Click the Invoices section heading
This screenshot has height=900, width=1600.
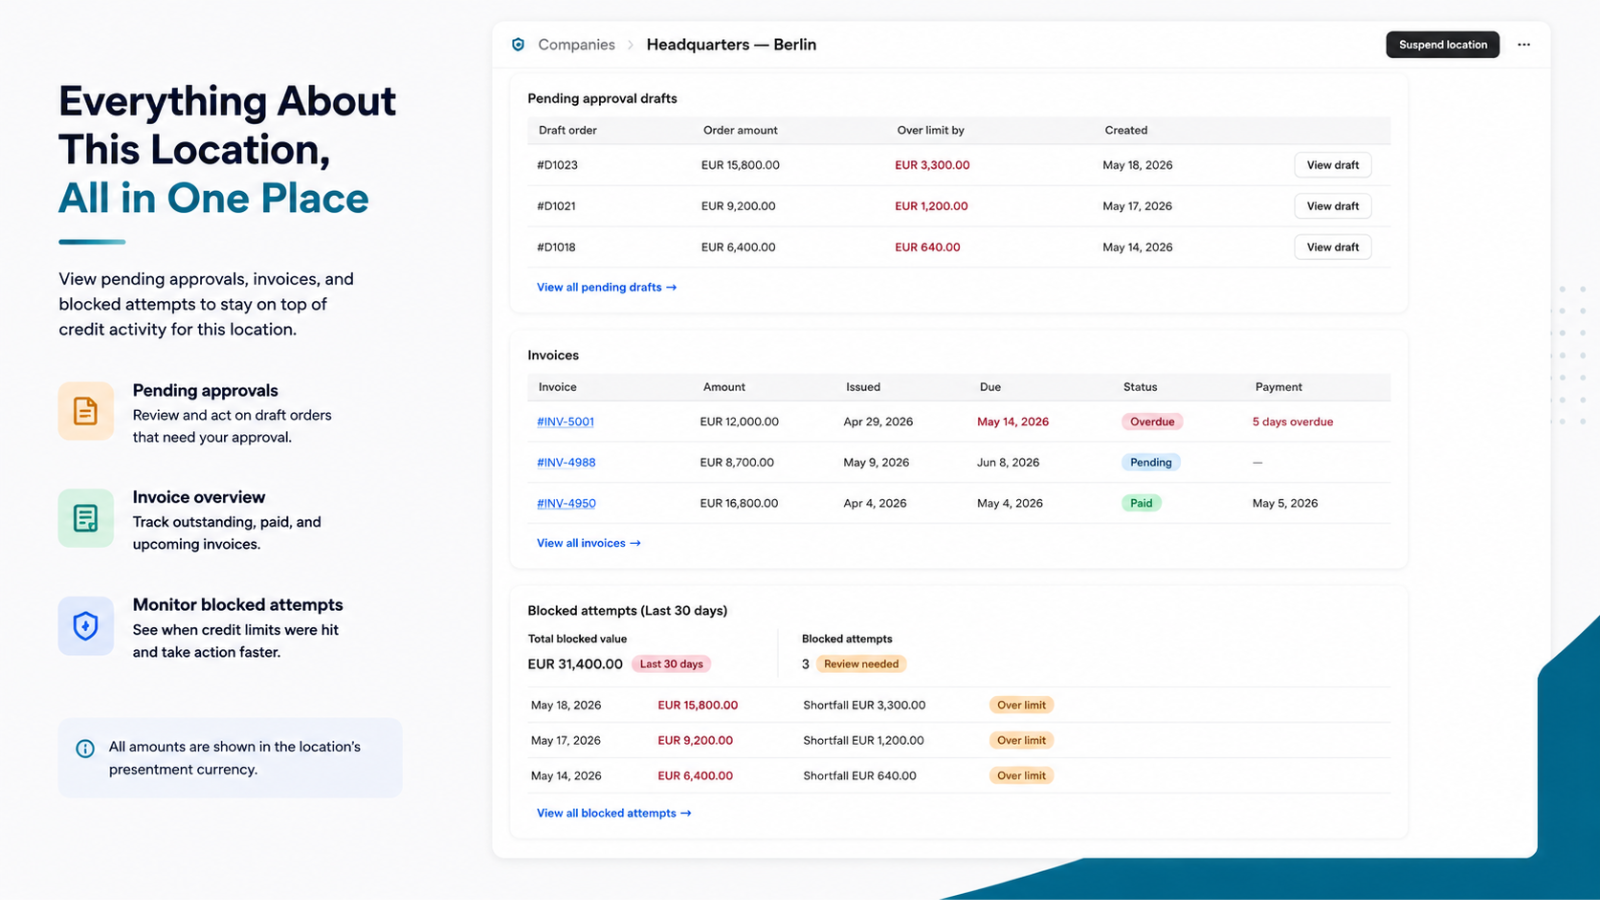(x=553, y=355)
